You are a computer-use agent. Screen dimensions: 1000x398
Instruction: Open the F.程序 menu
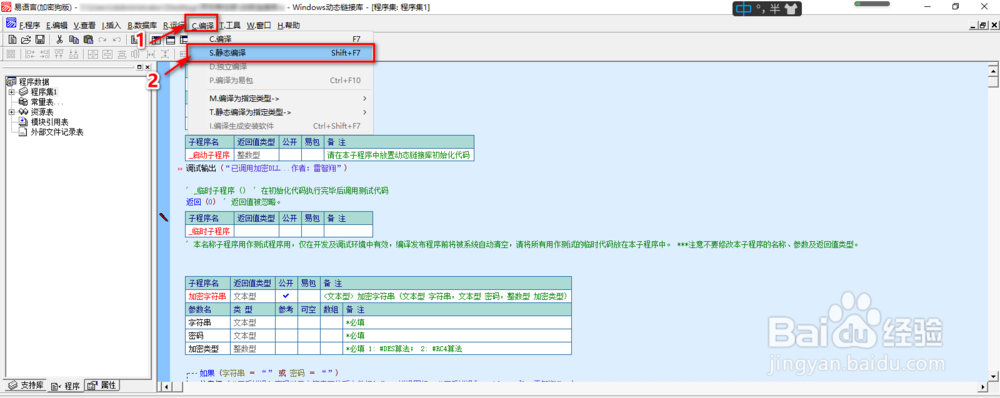(x=30, y=26)
